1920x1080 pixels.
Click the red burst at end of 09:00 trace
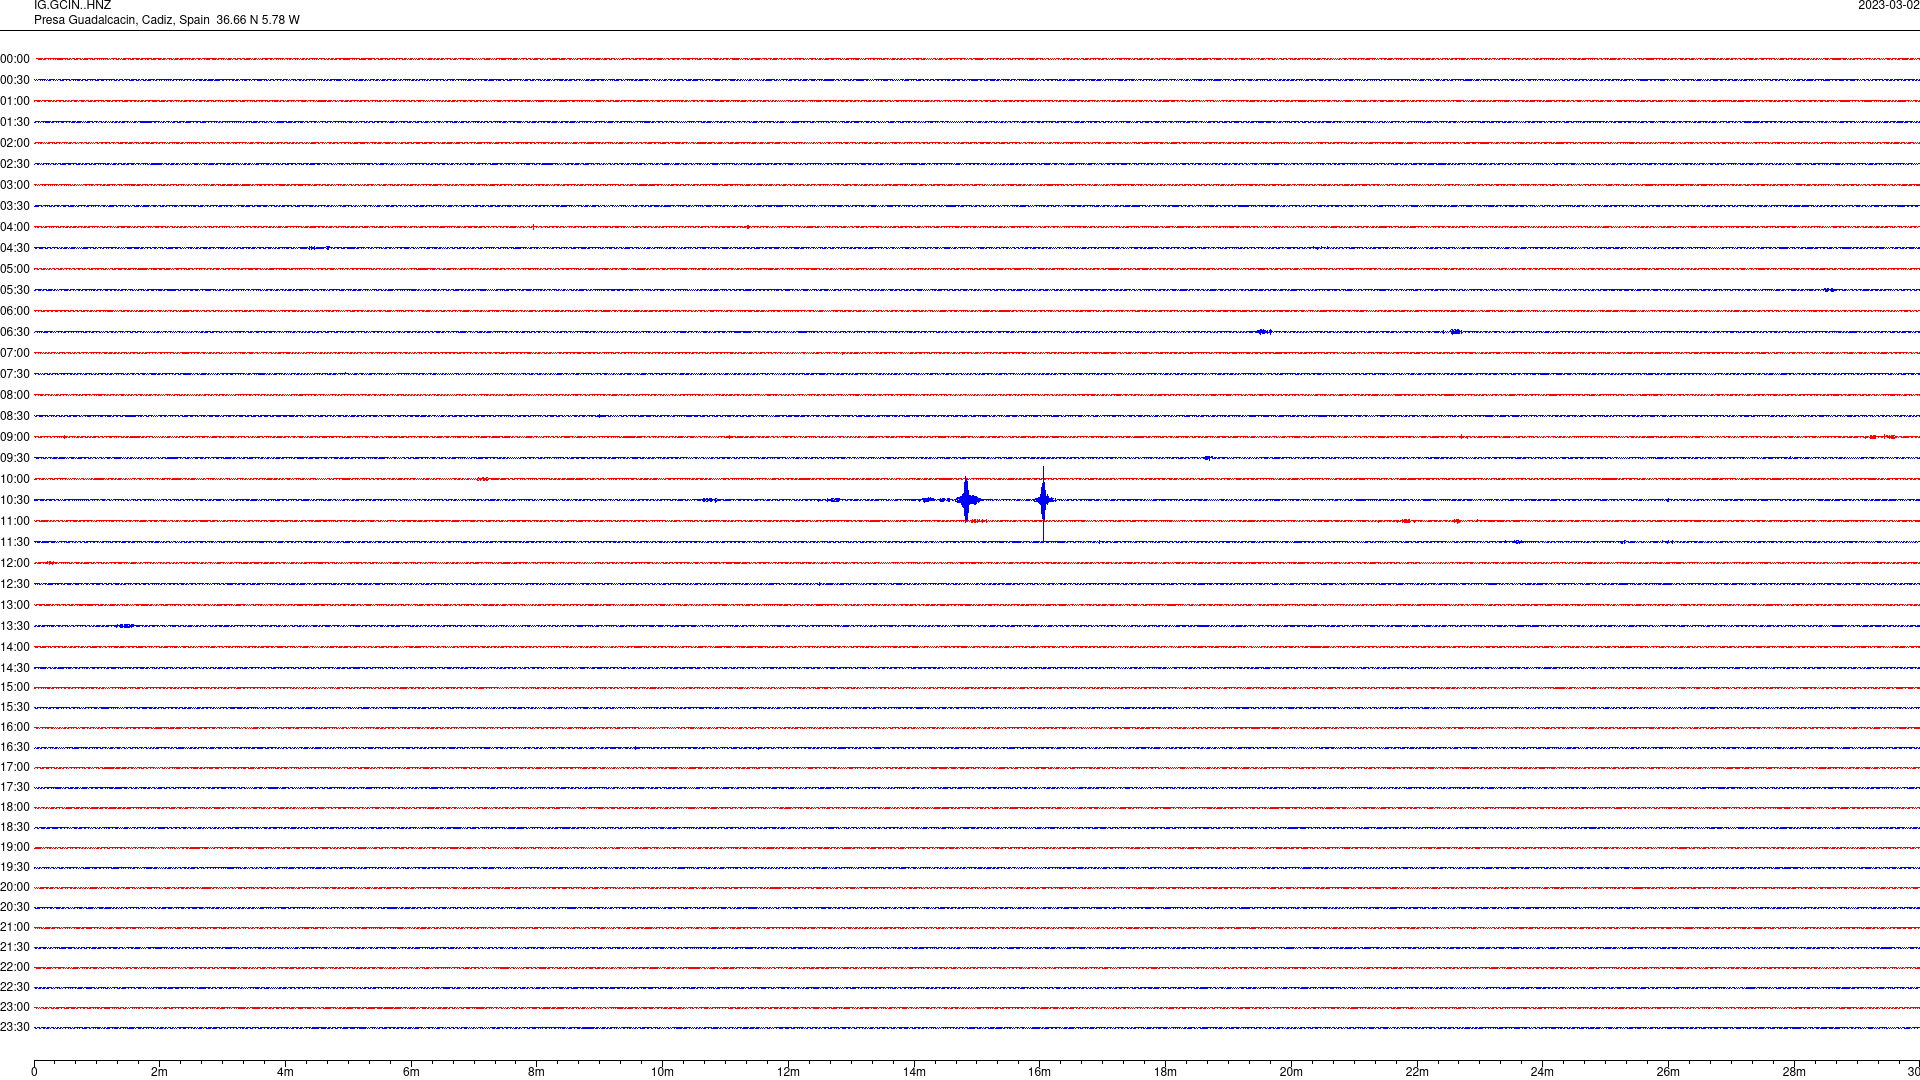pyautogui.click(x=1882, y=437)
